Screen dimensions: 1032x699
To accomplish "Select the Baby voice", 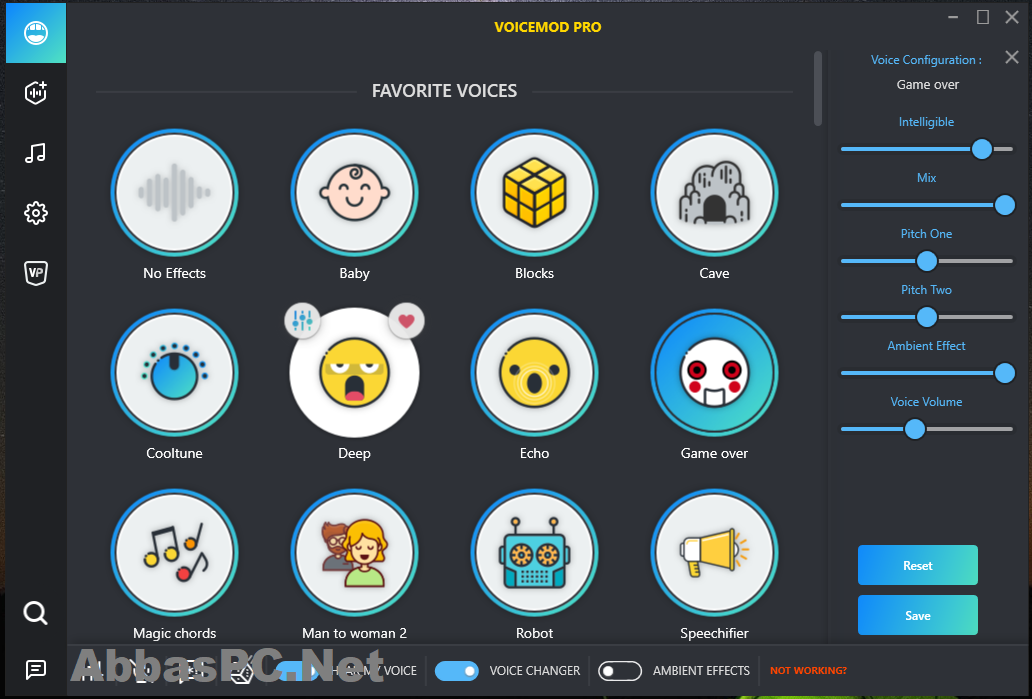I will click(354, 193).
